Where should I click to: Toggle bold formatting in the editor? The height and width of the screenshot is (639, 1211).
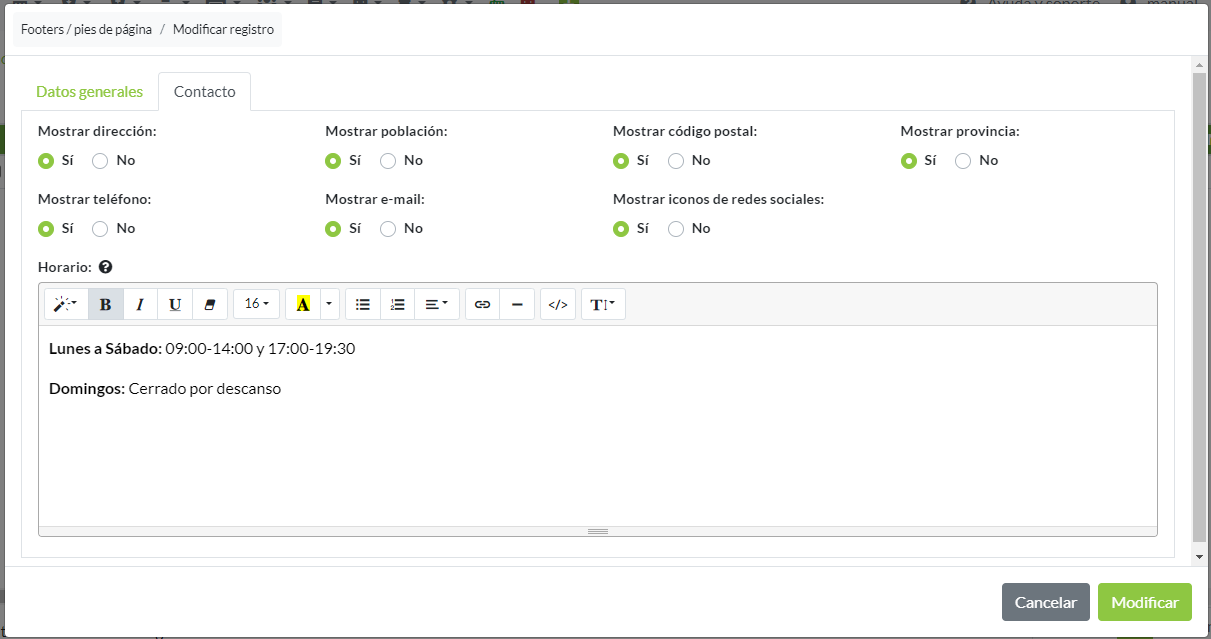(105, 304)
